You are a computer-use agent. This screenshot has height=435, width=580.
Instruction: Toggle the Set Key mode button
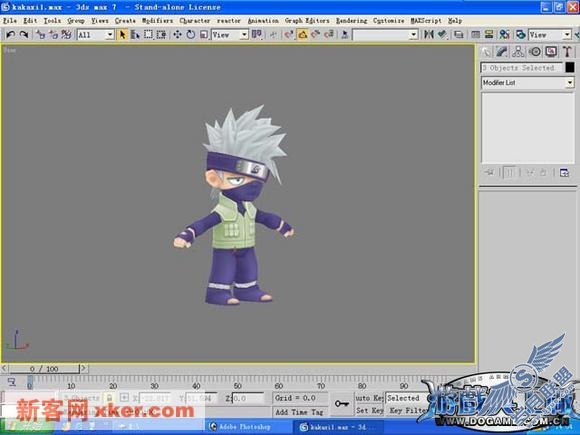coord(369,410)
